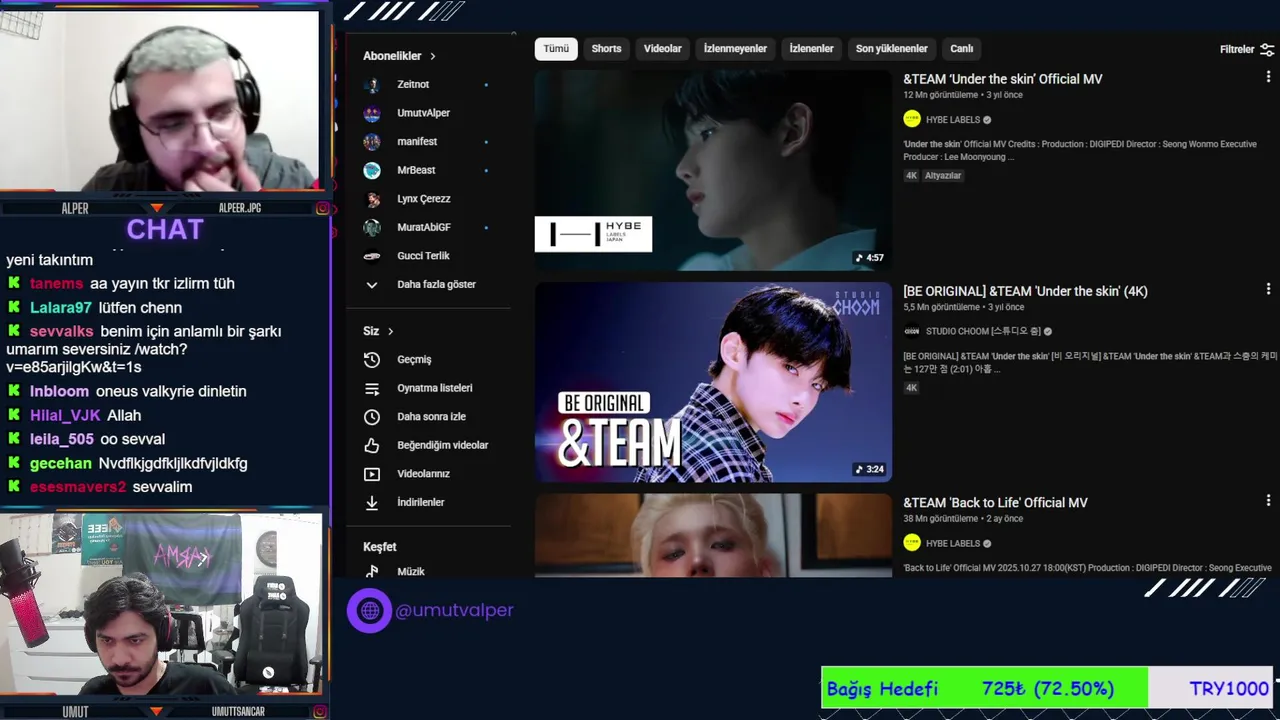Click chat username gecehan

pyautogui.click(x=61, y=464)
